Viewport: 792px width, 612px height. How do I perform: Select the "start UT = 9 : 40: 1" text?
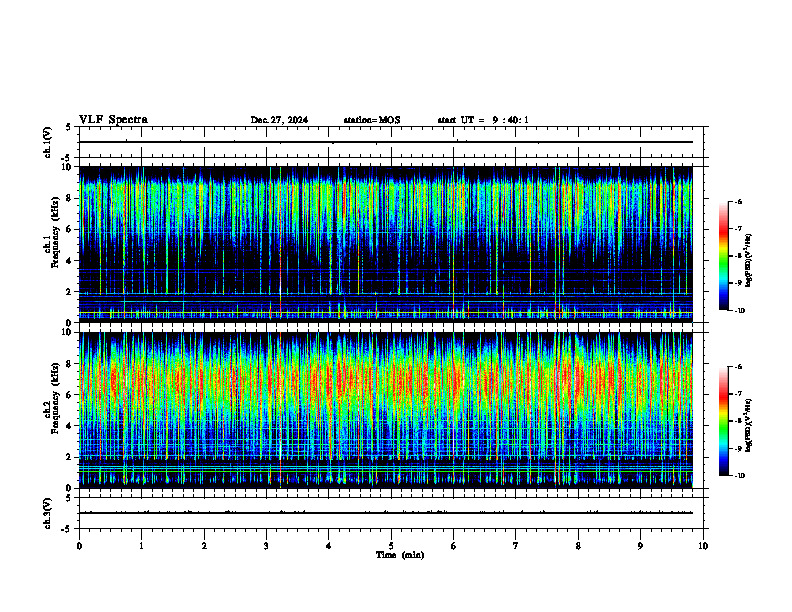click(x=483, y=120)
